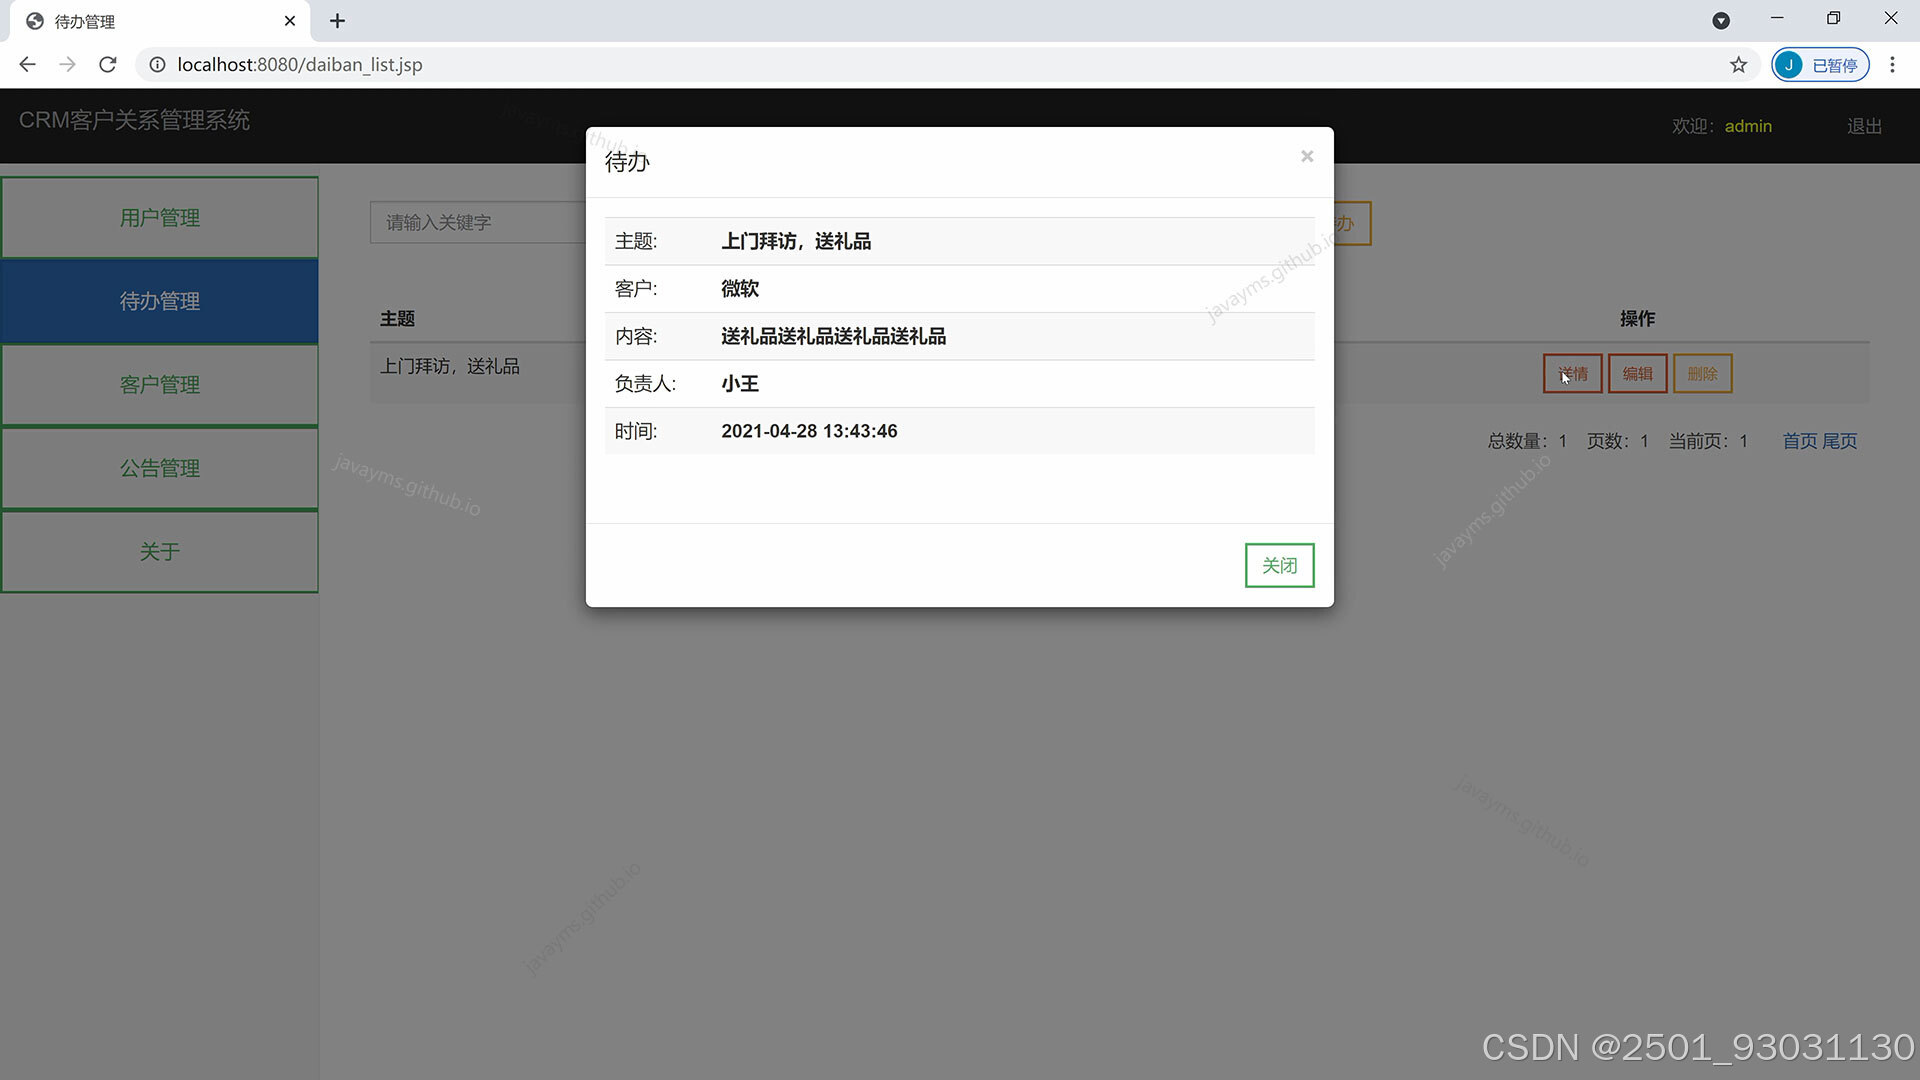Image resolution: width=1920 pixels, height=1080 pixels.
Task: Click the 操作 column header
Action: 1637,318
